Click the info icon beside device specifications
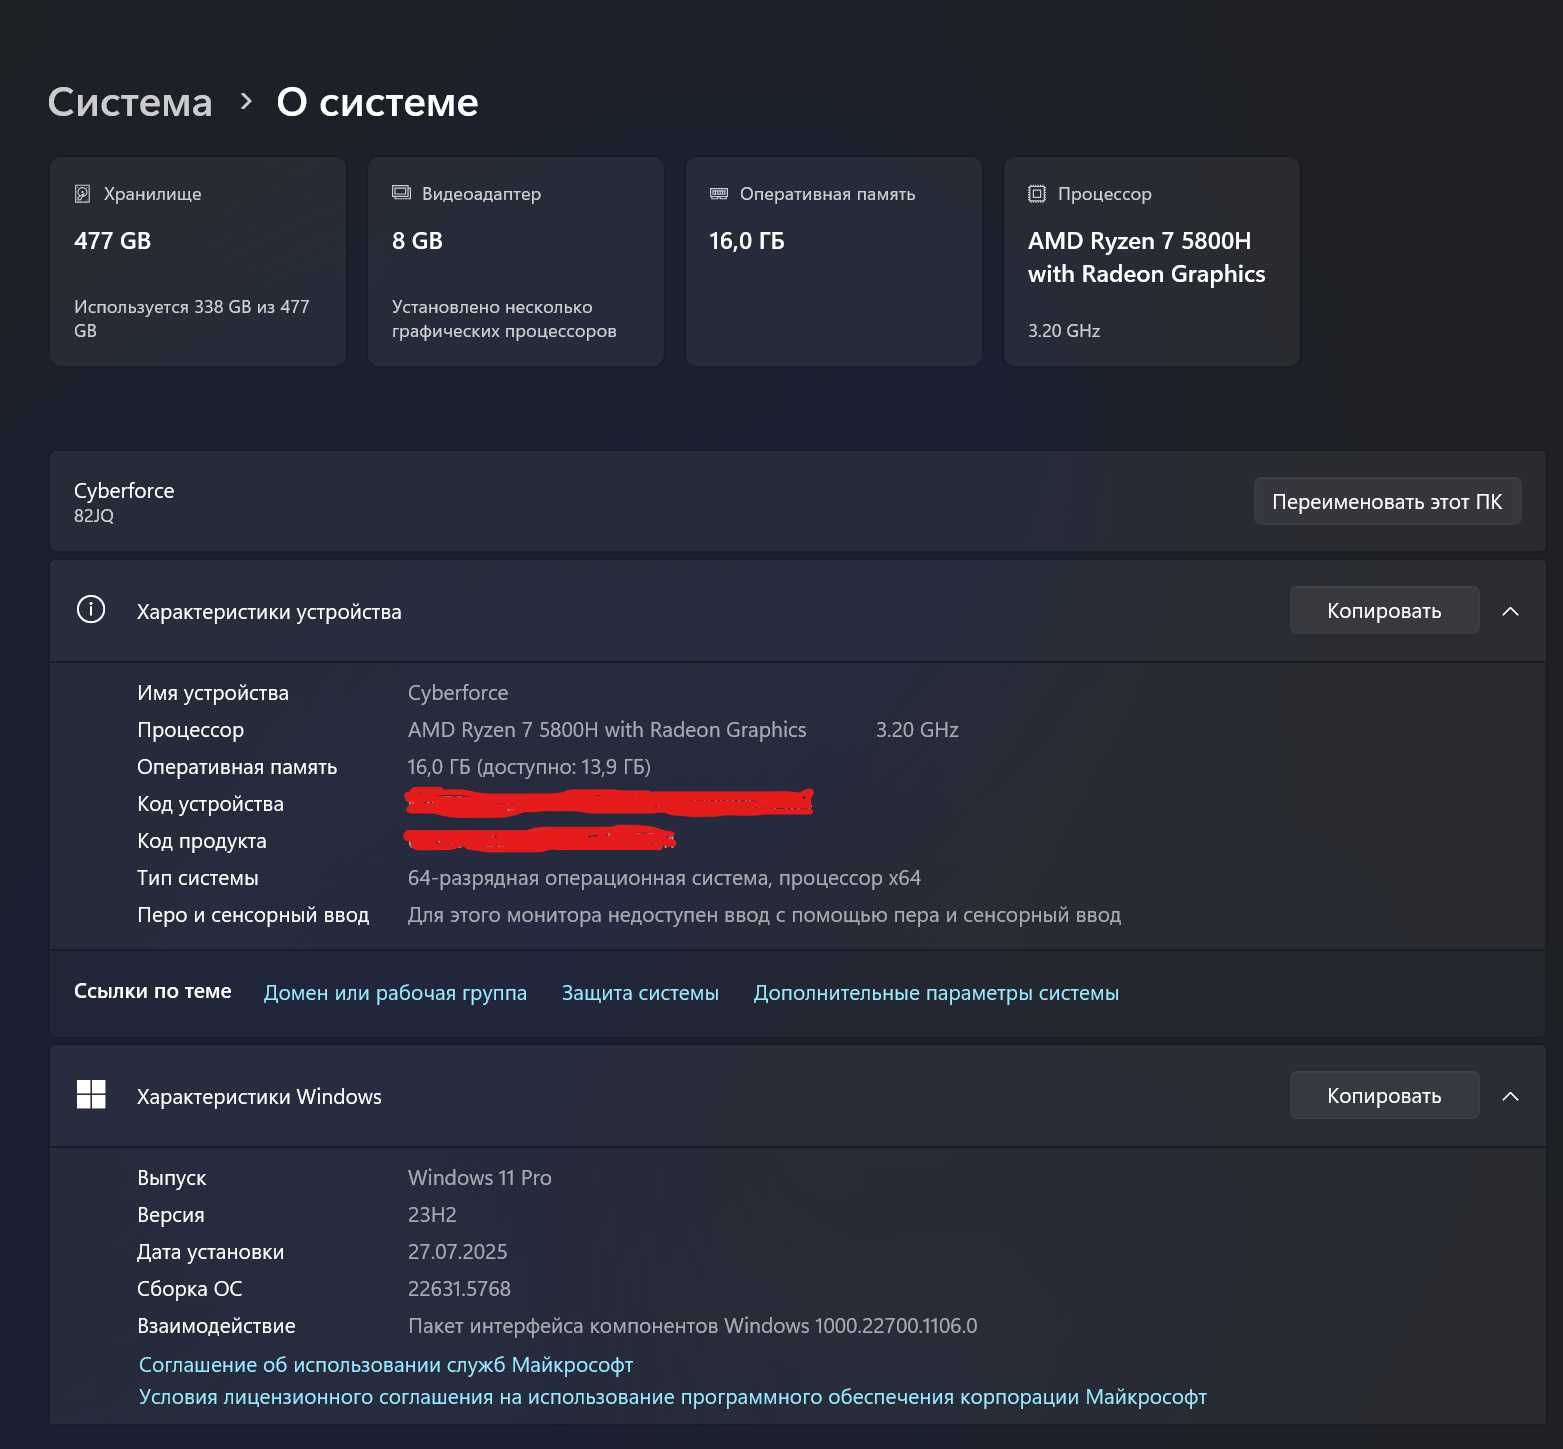Screen dimensions: 1563x1449 (x=91, y=609)
